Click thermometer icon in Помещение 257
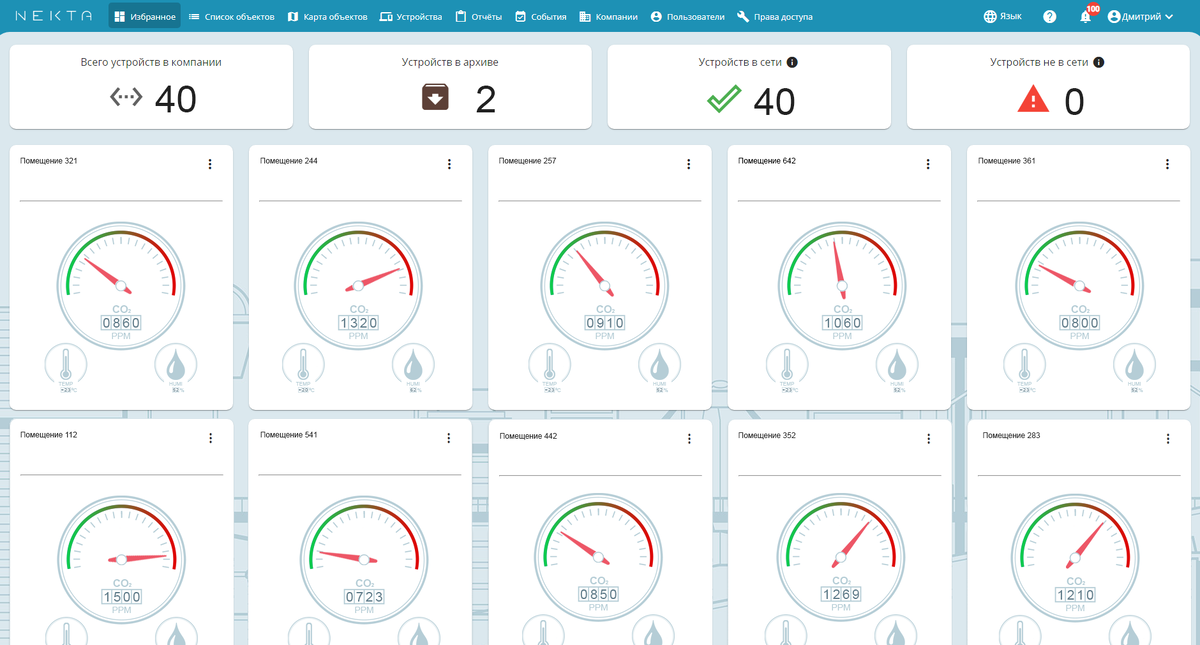 pos(549,365)
